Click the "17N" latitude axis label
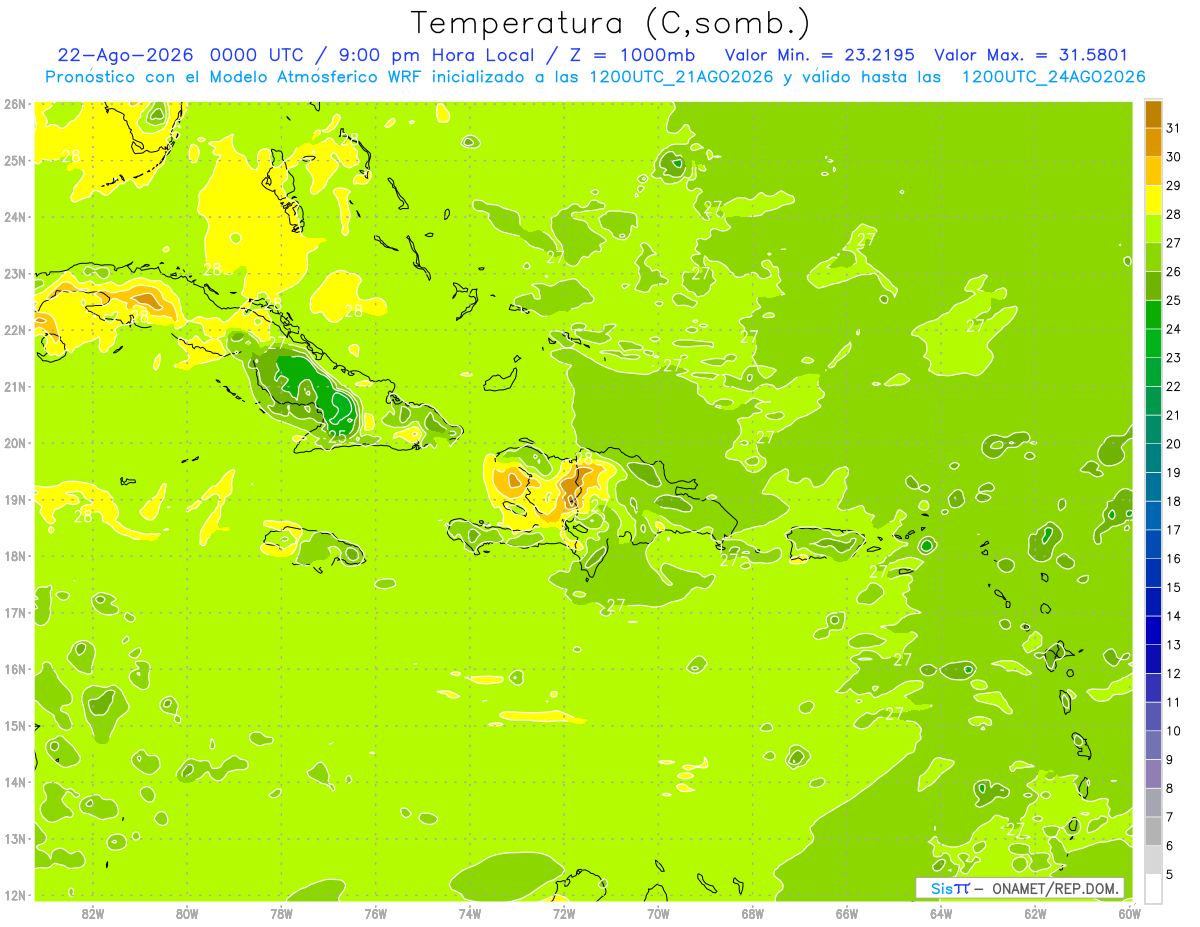The image size is (1200, 927). point(15,613)
